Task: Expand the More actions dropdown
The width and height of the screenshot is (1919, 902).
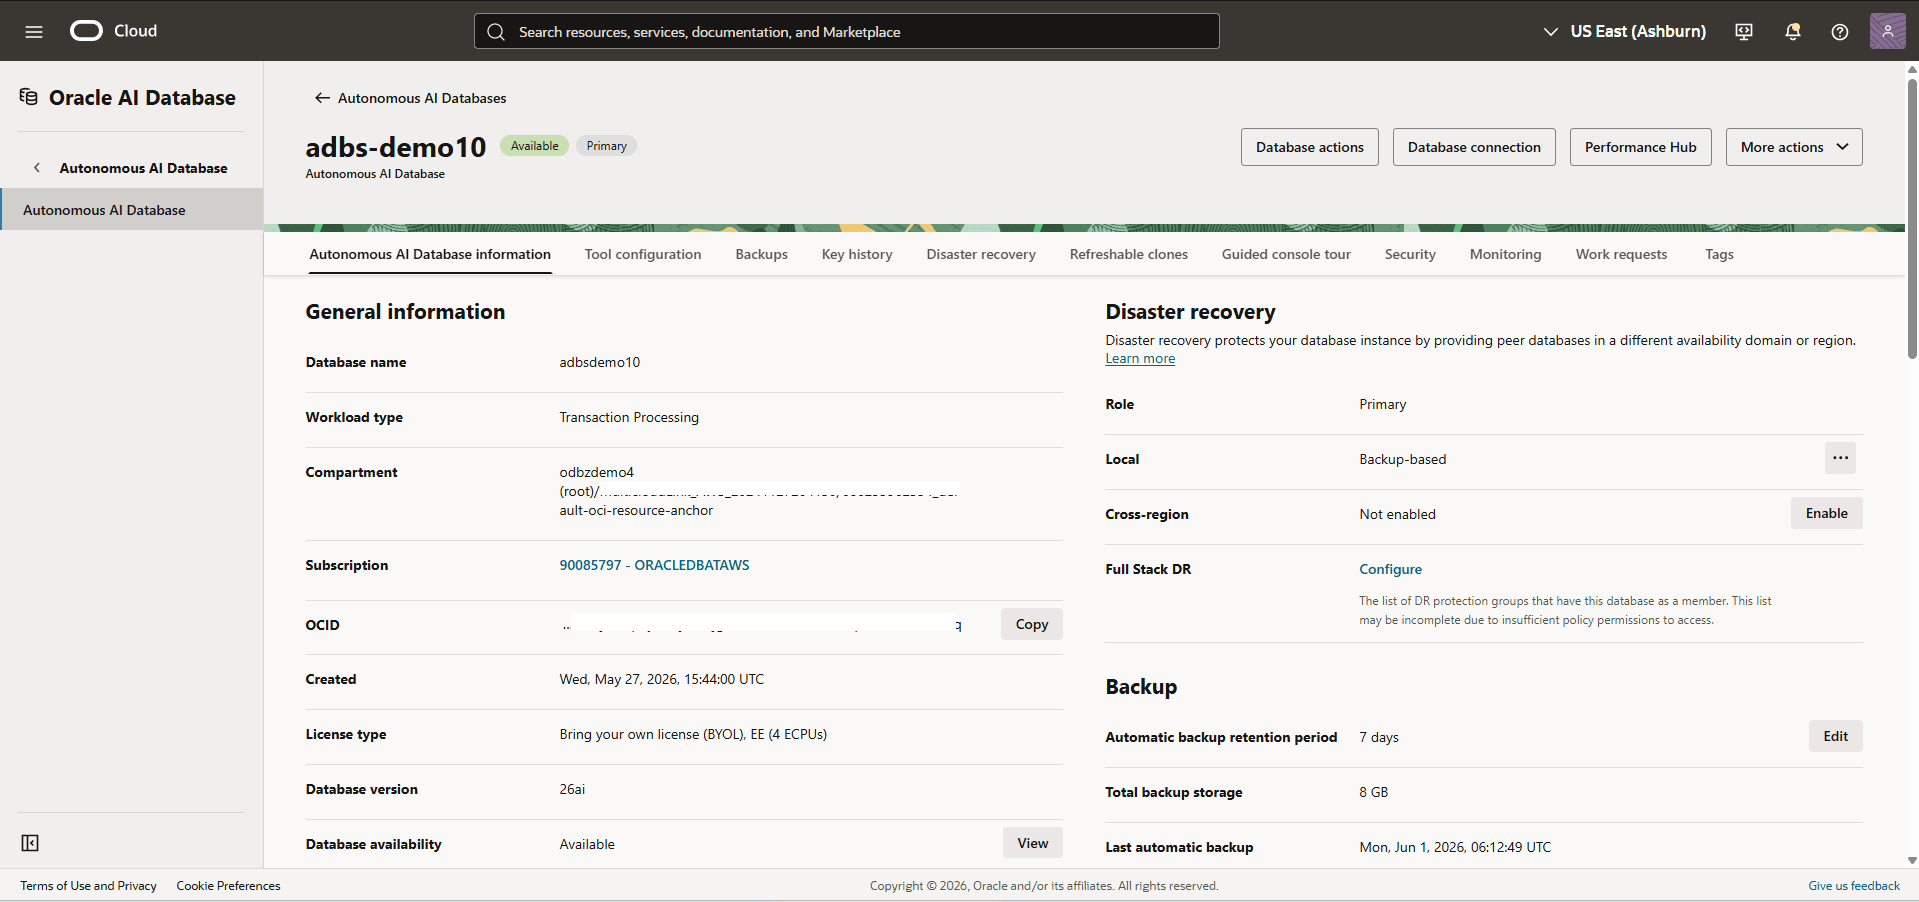Action: click(x=1794, y=147)
